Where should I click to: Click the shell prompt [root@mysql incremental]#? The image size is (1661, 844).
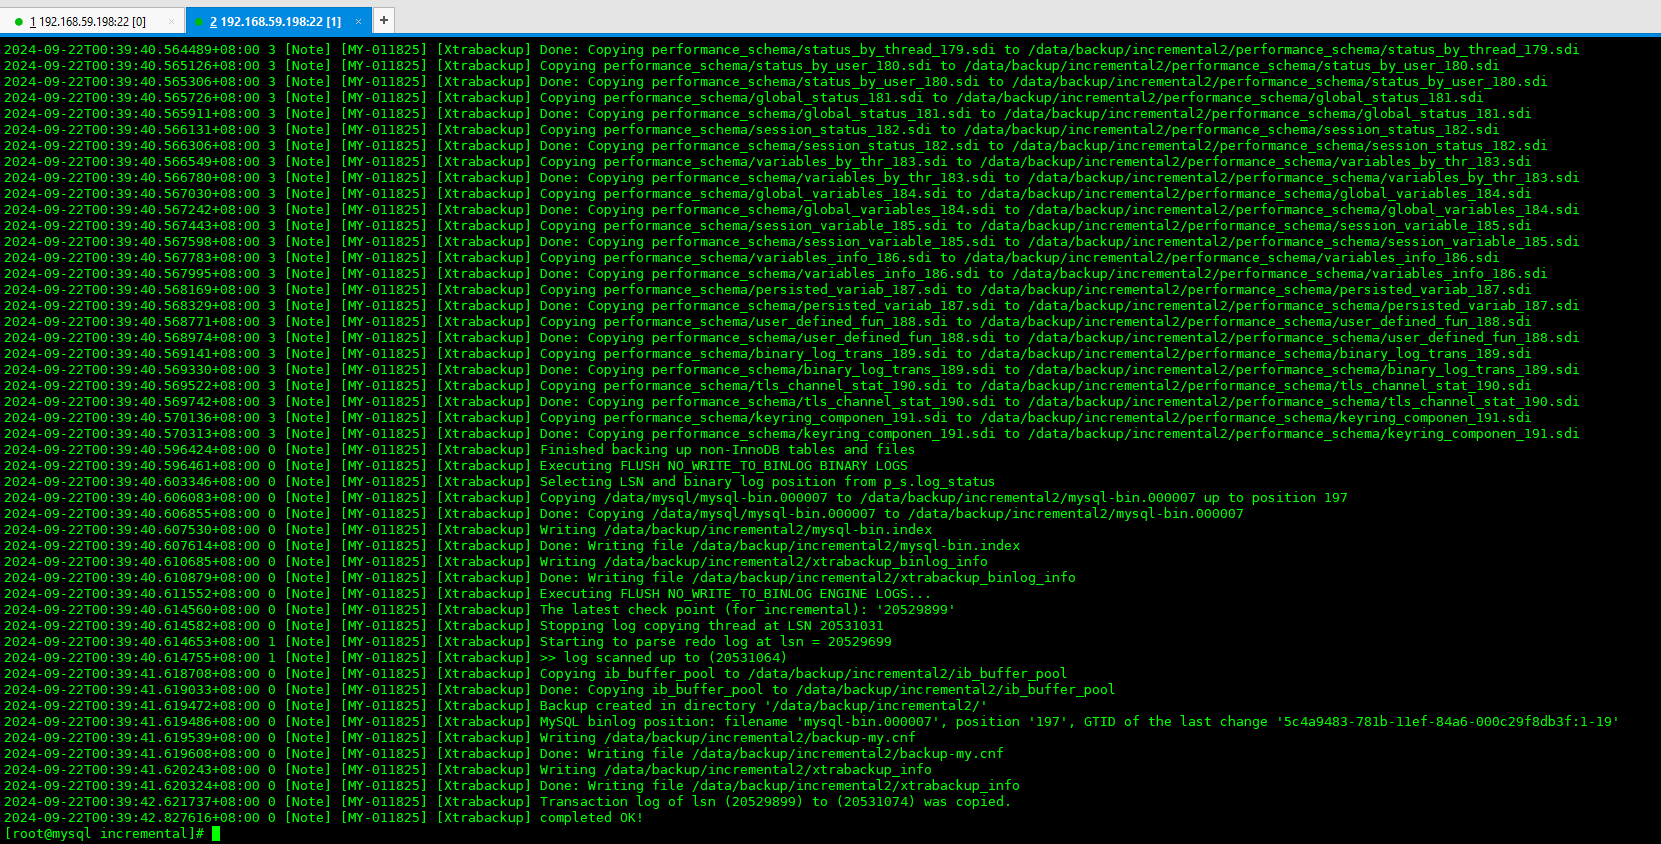(x=104, y=834)
